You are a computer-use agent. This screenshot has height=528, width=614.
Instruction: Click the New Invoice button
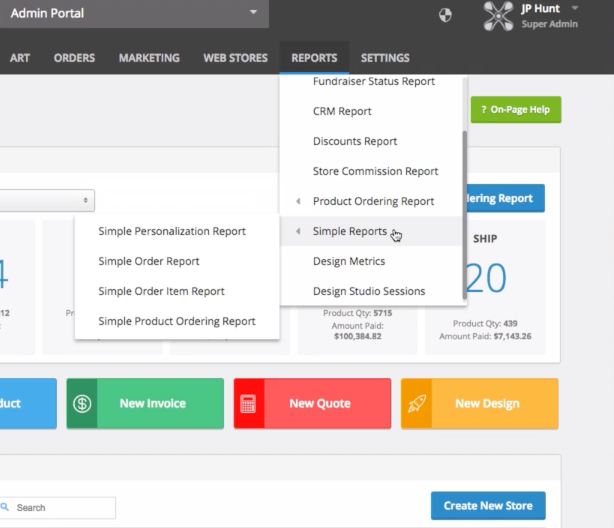click(x=145, y=403)
